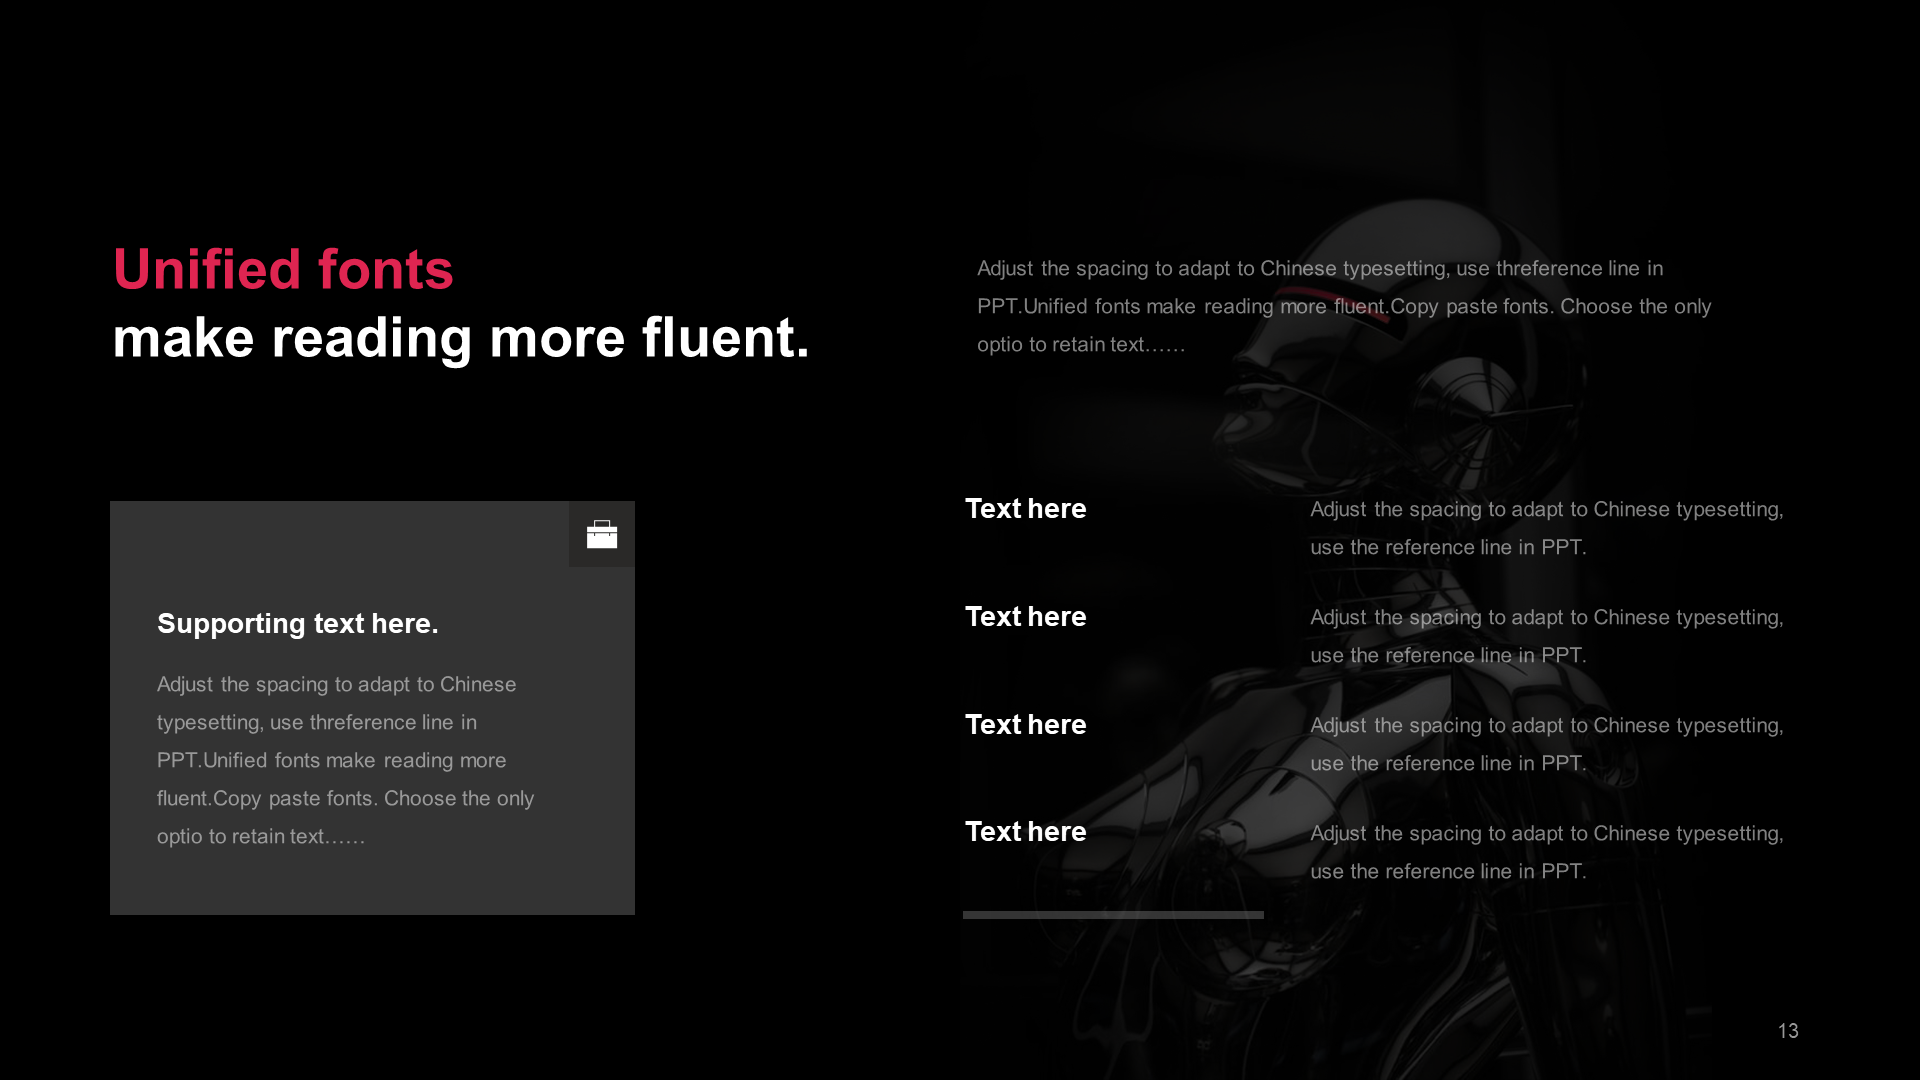Click the top-right intro paragraph about spacing

click(x=1344, y=306)
